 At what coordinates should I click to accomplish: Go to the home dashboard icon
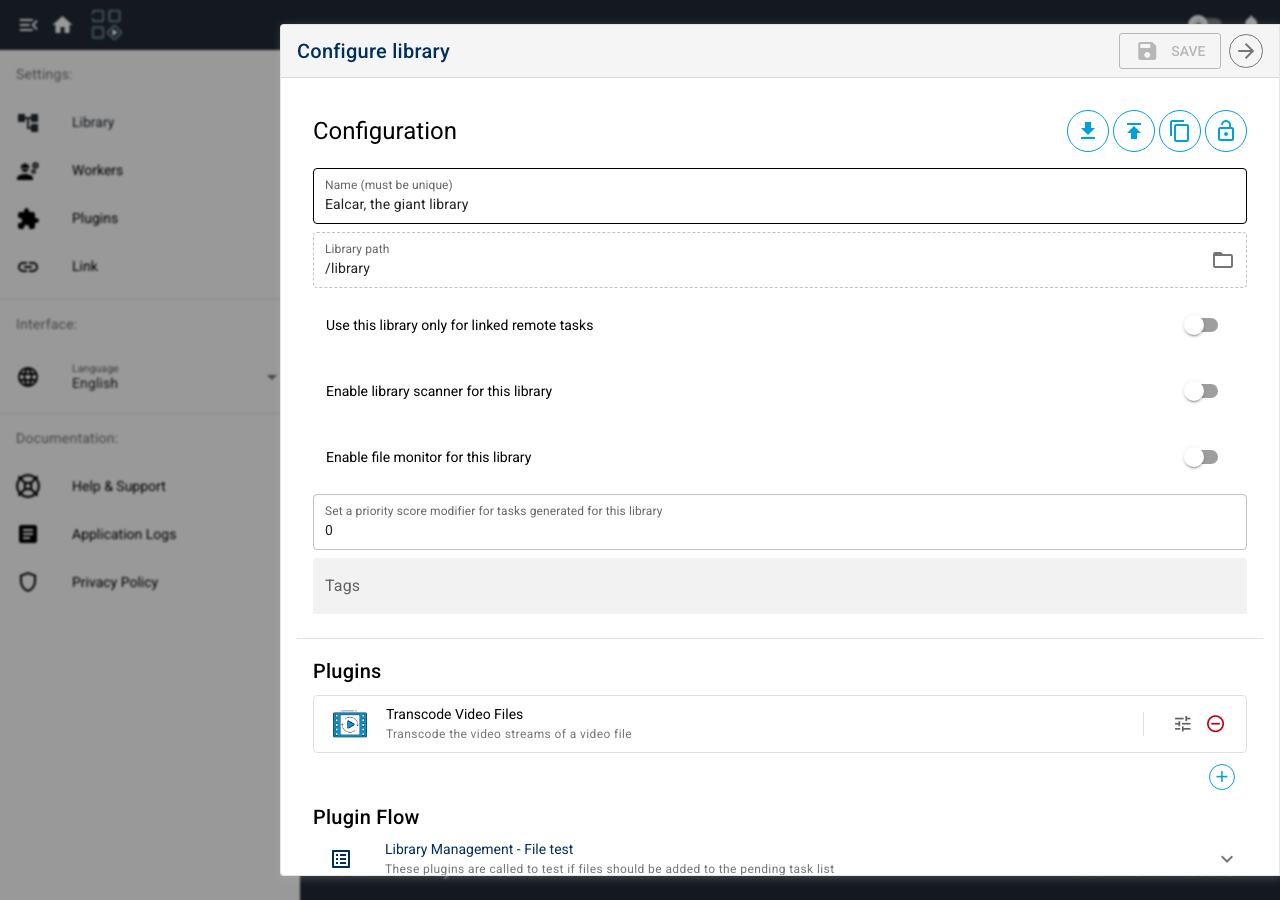(x=63, y=25)
